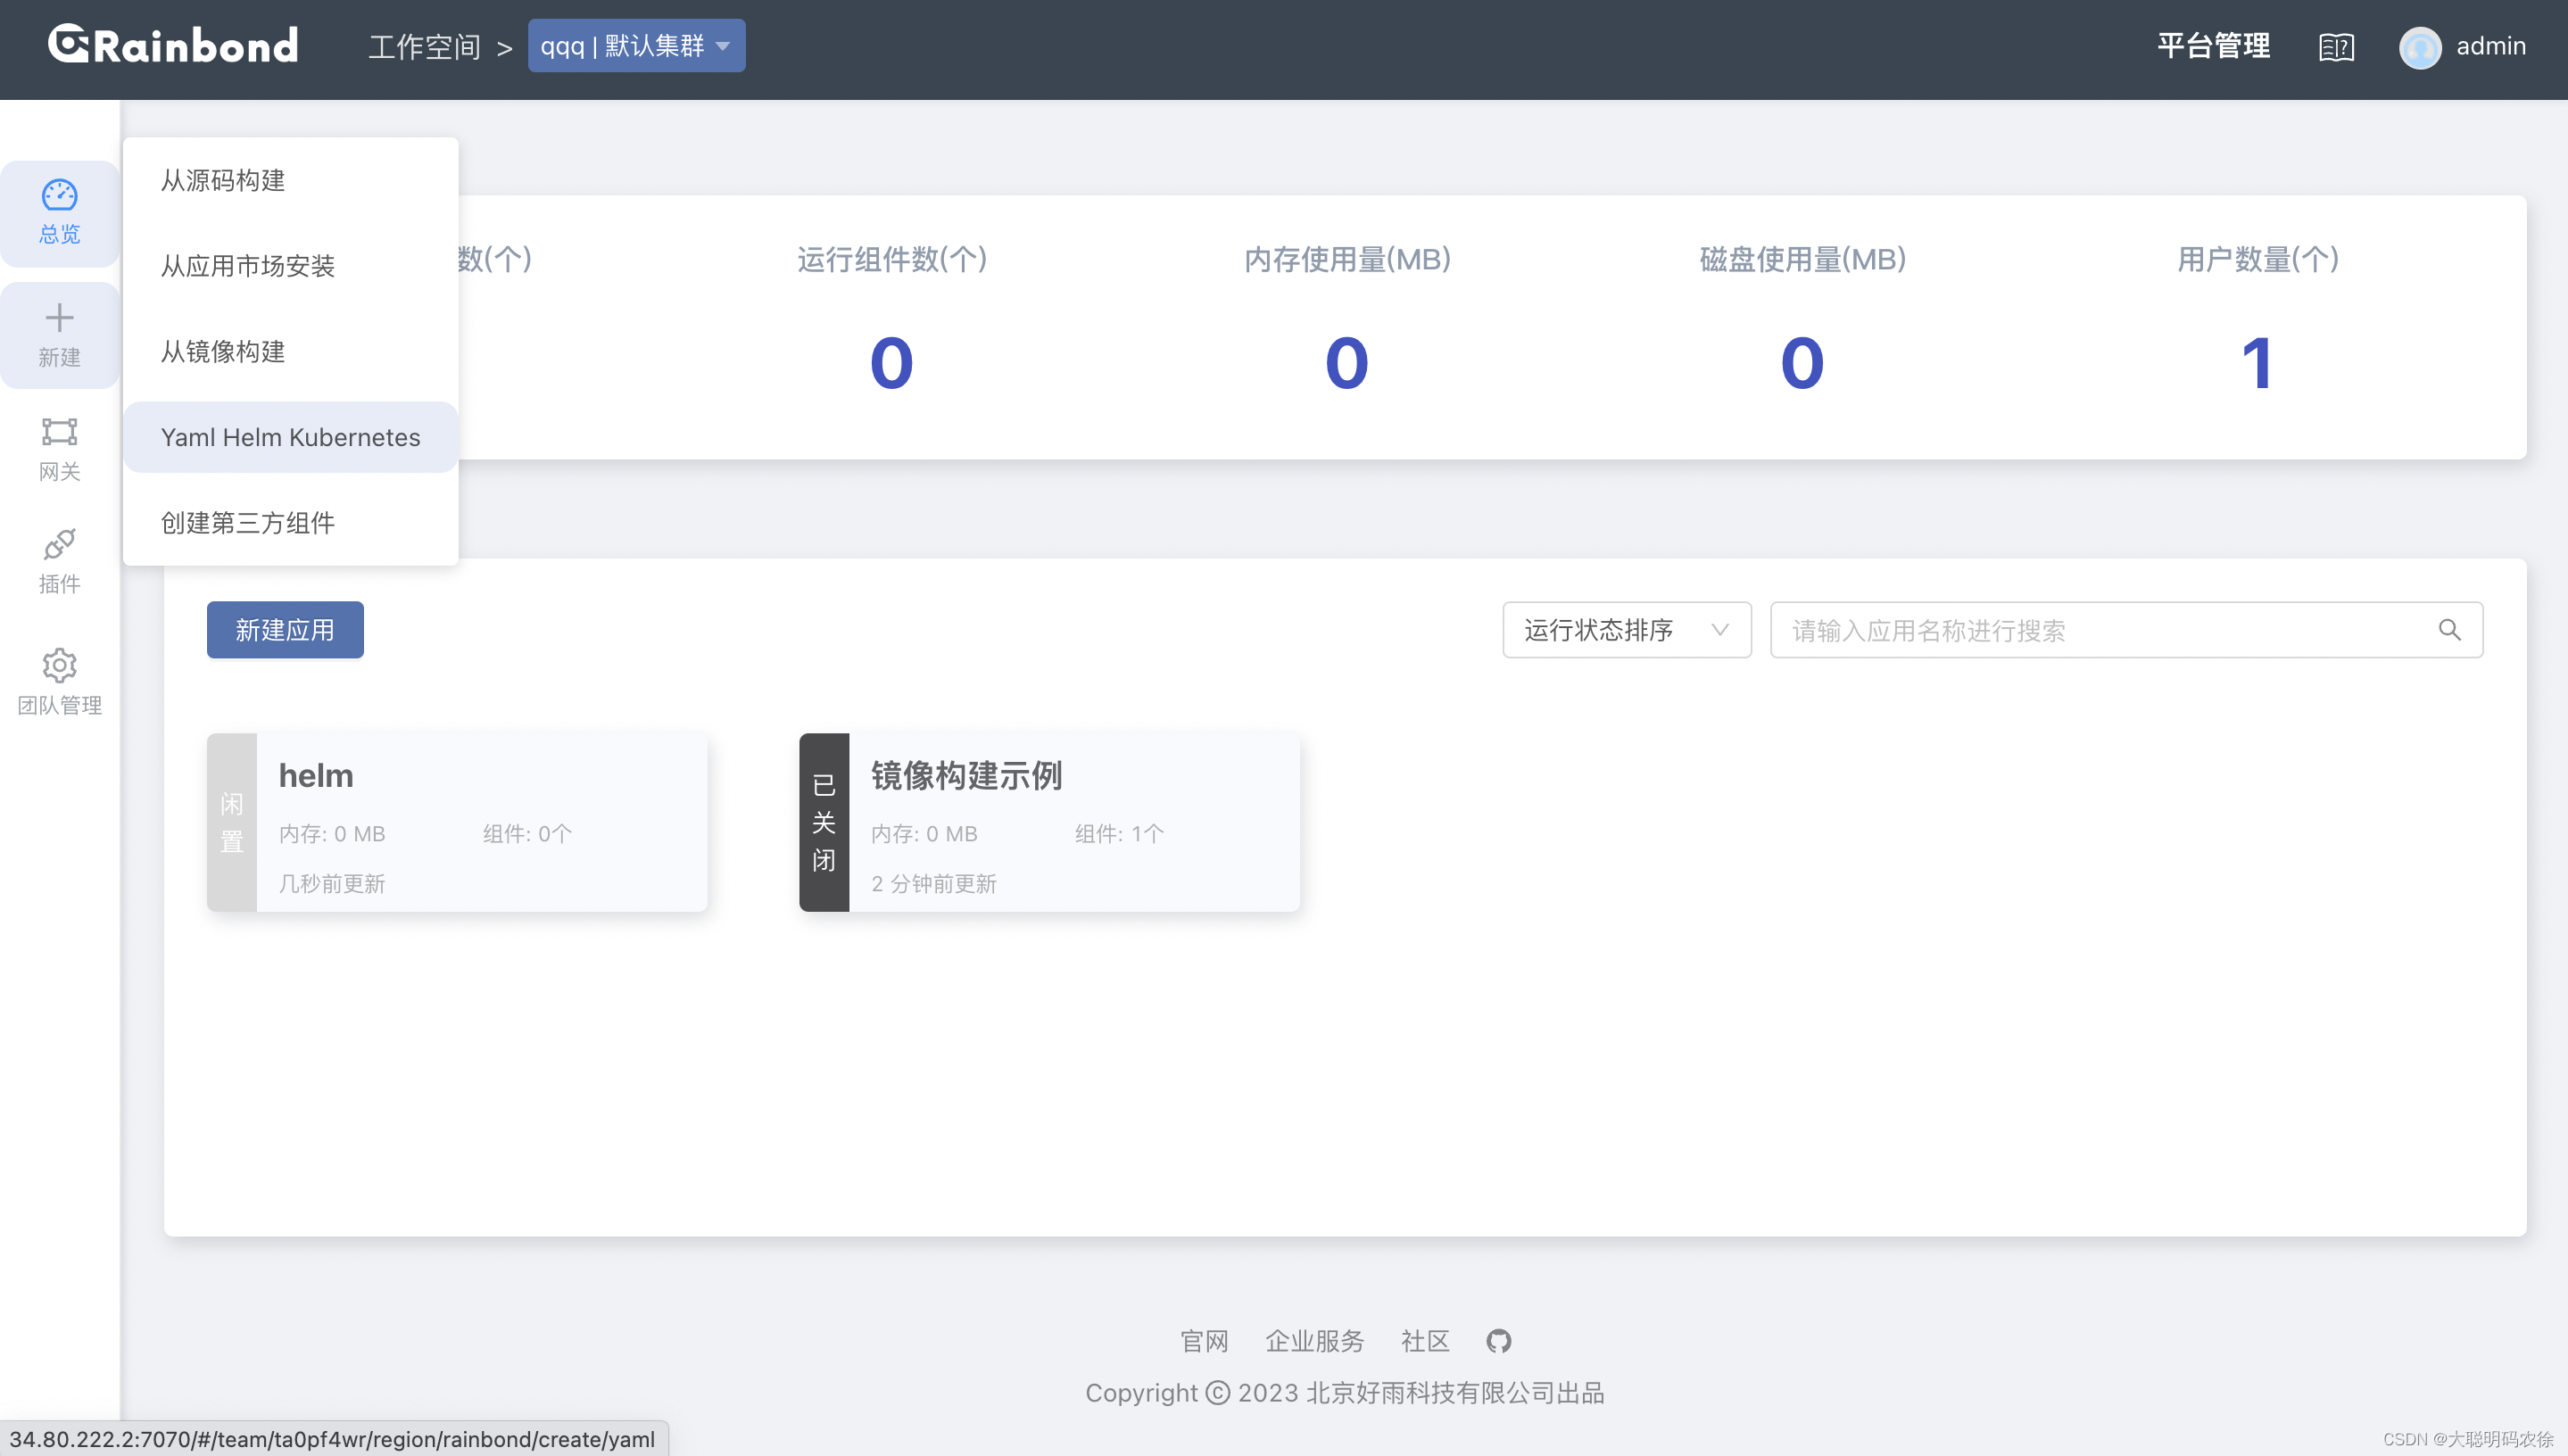Click the documentation book icon in header
The image size is (2568, 1456).
(2336, 47)
